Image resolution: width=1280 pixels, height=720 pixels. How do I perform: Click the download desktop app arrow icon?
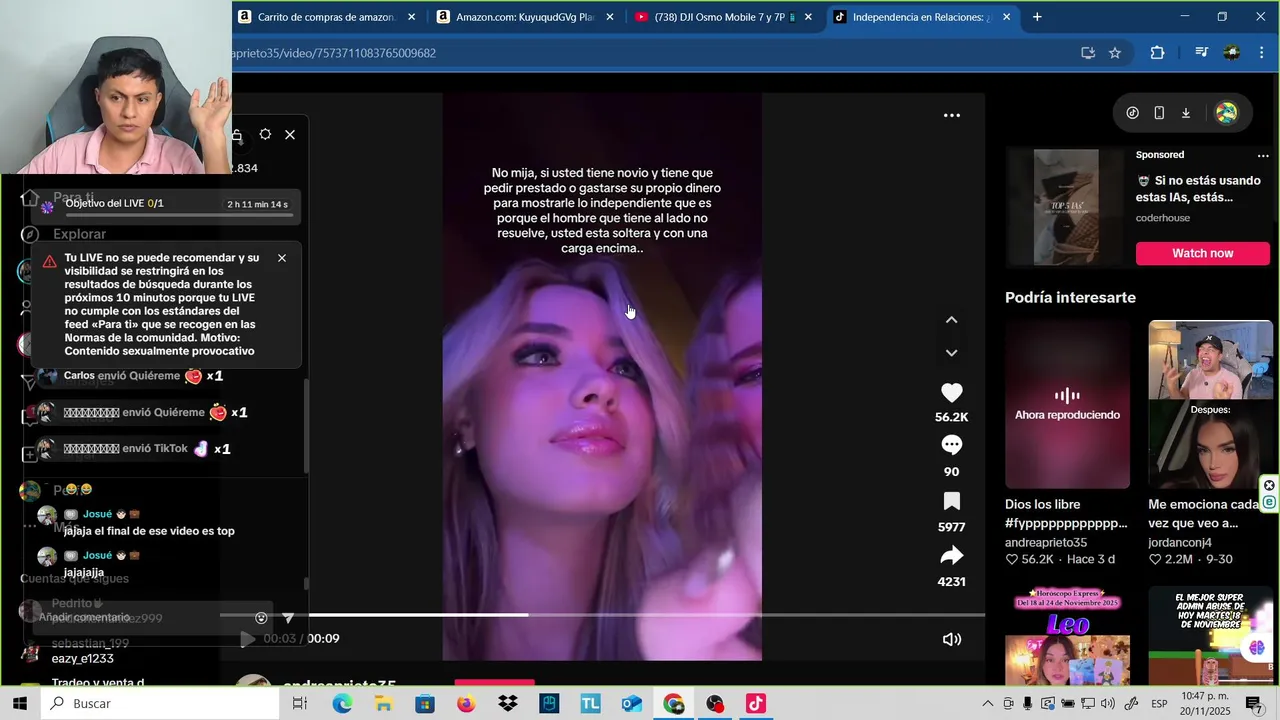(x=1186, y=113)
